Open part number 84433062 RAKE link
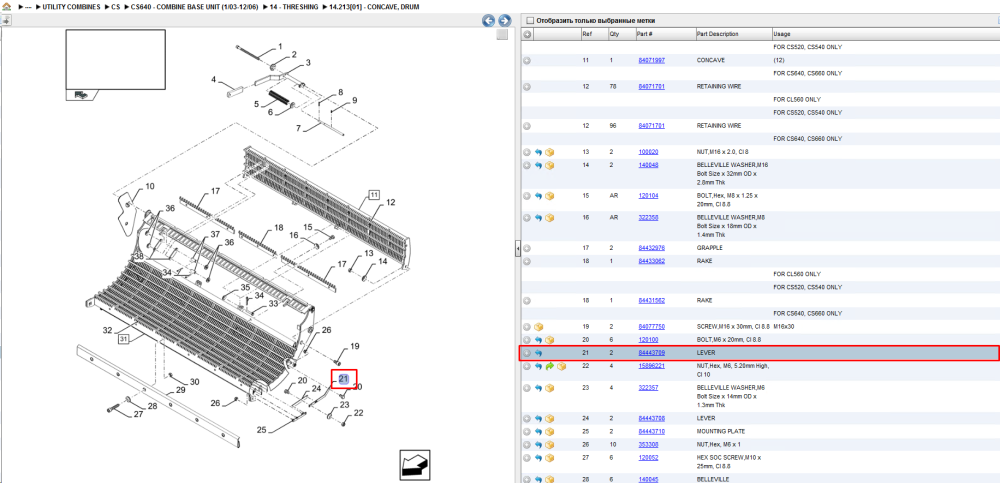The width and height of the screenshot is (1000, 483). point(651,261)
